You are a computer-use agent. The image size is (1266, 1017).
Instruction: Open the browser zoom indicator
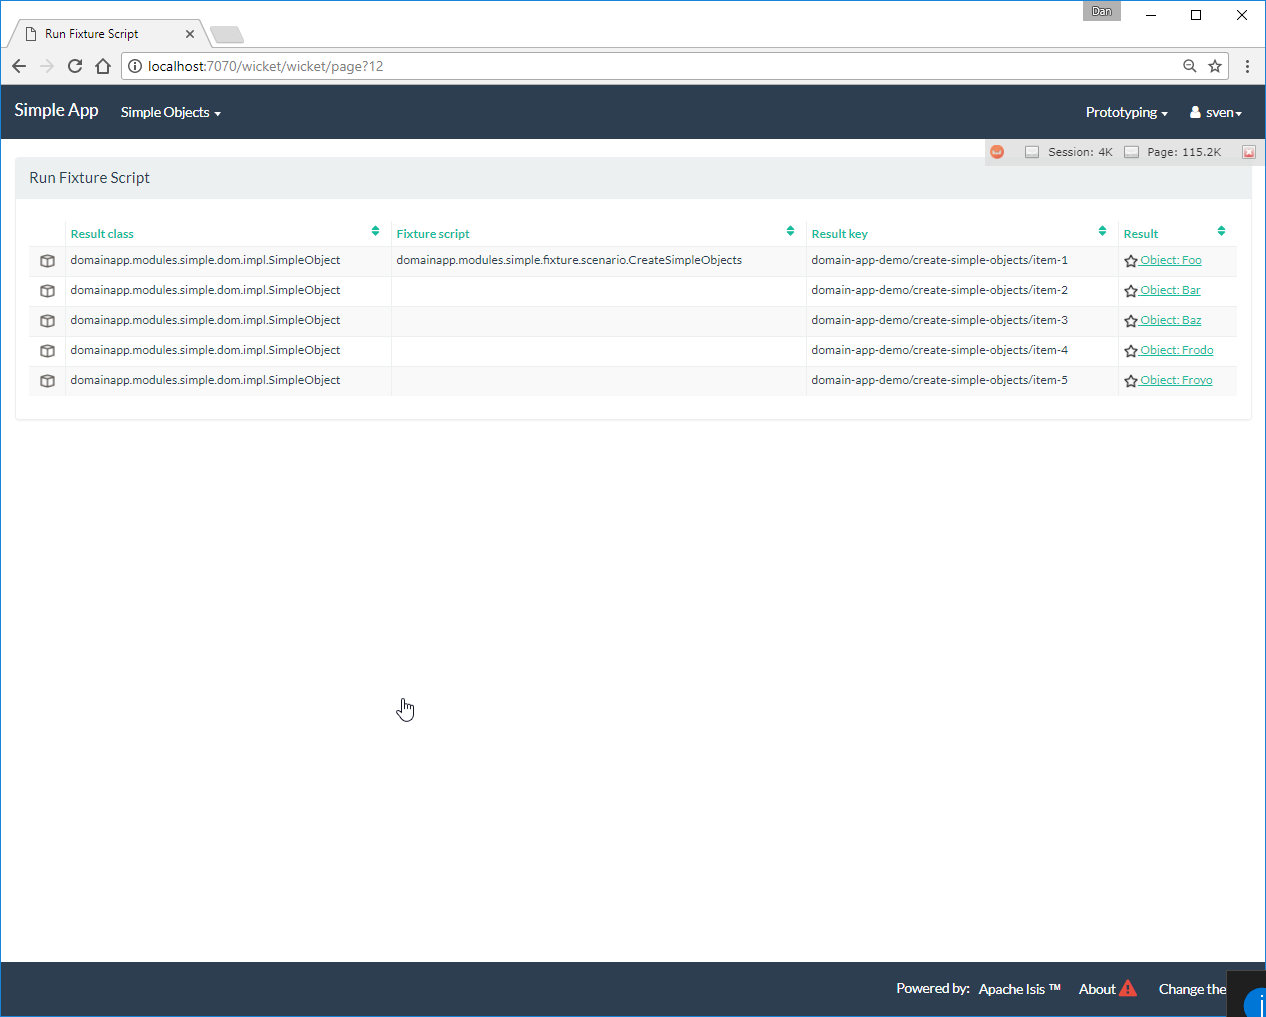[1189, 66]
